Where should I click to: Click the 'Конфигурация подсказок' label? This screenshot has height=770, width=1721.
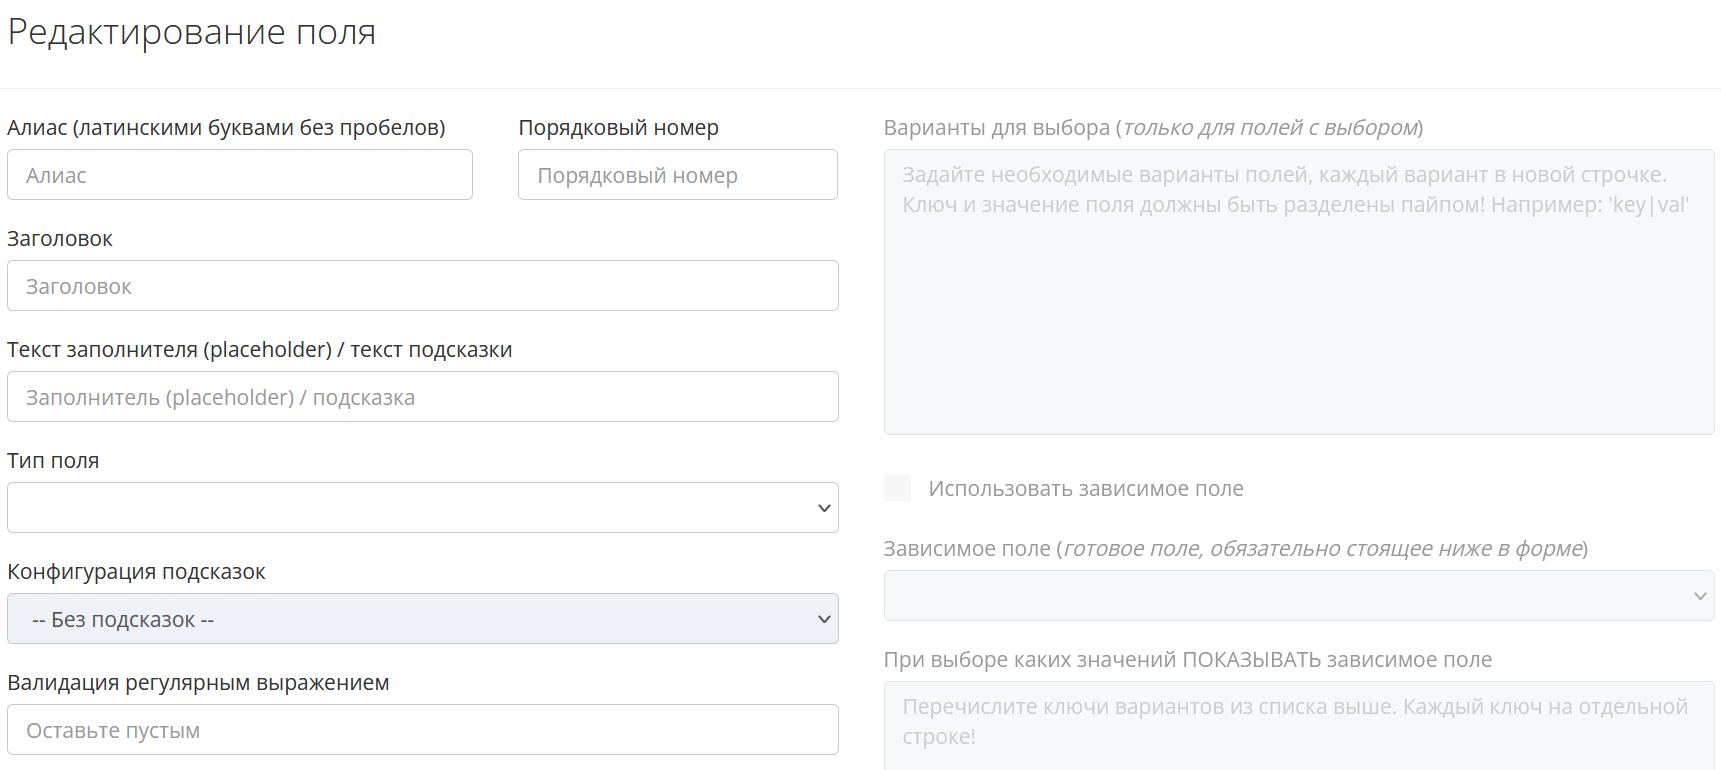136,572
